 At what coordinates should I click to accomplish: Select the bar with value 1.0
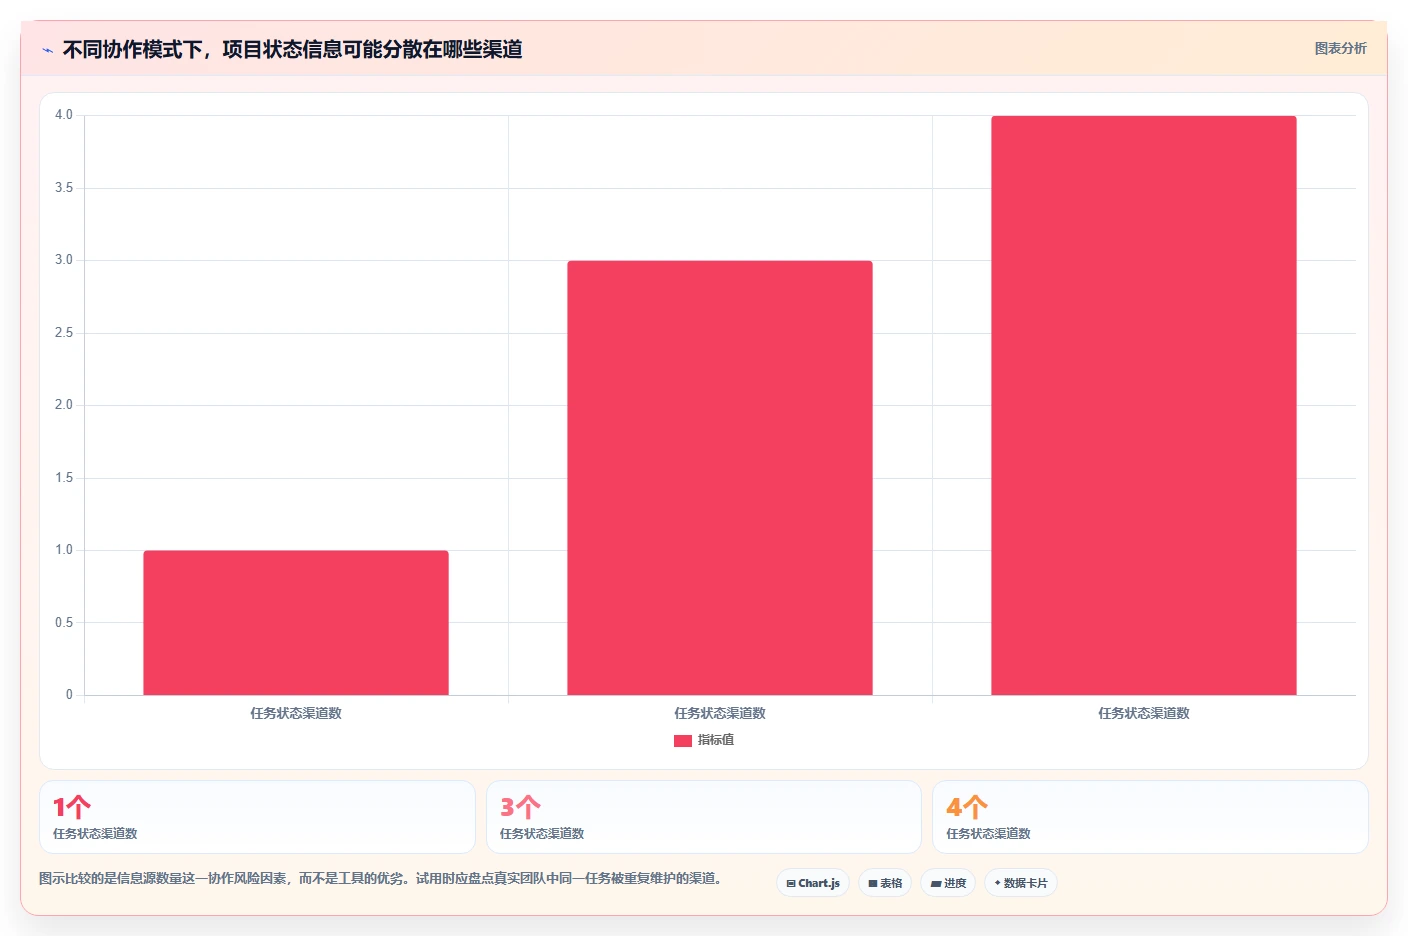pyautogui.click(x=296, y=622)
